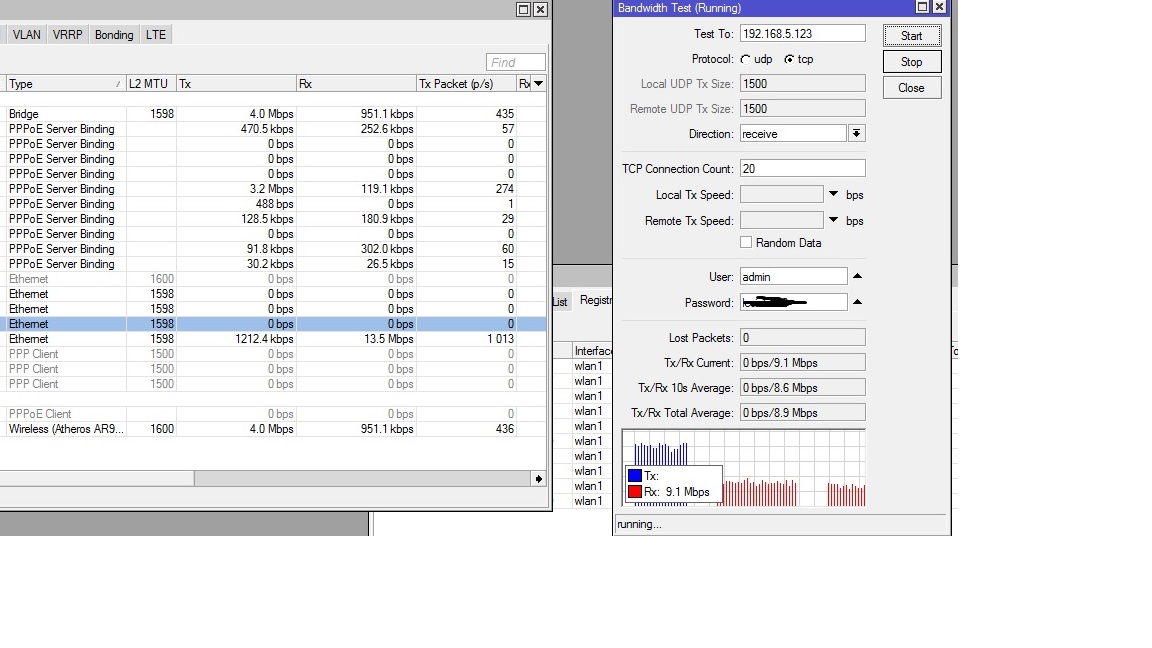Screen dimensions: 1152x648
Task: Click the running... status bar text
Action: (639, 525)
